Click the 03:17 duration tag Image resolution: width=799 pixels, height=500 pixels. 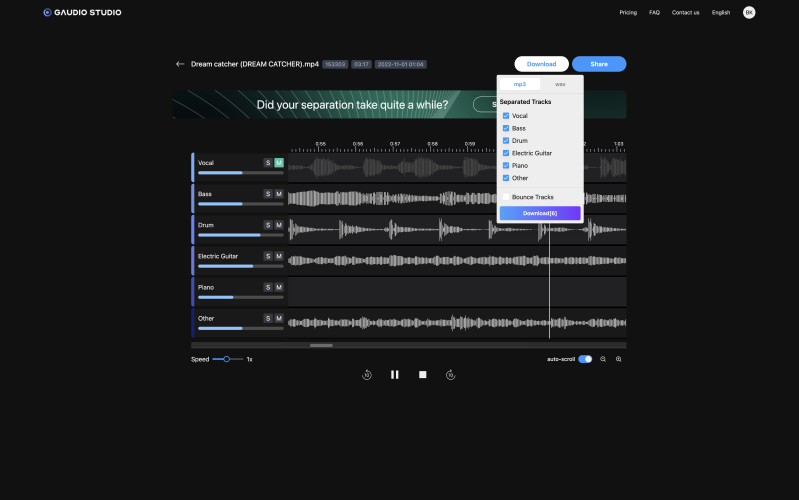tap(361, 64)
